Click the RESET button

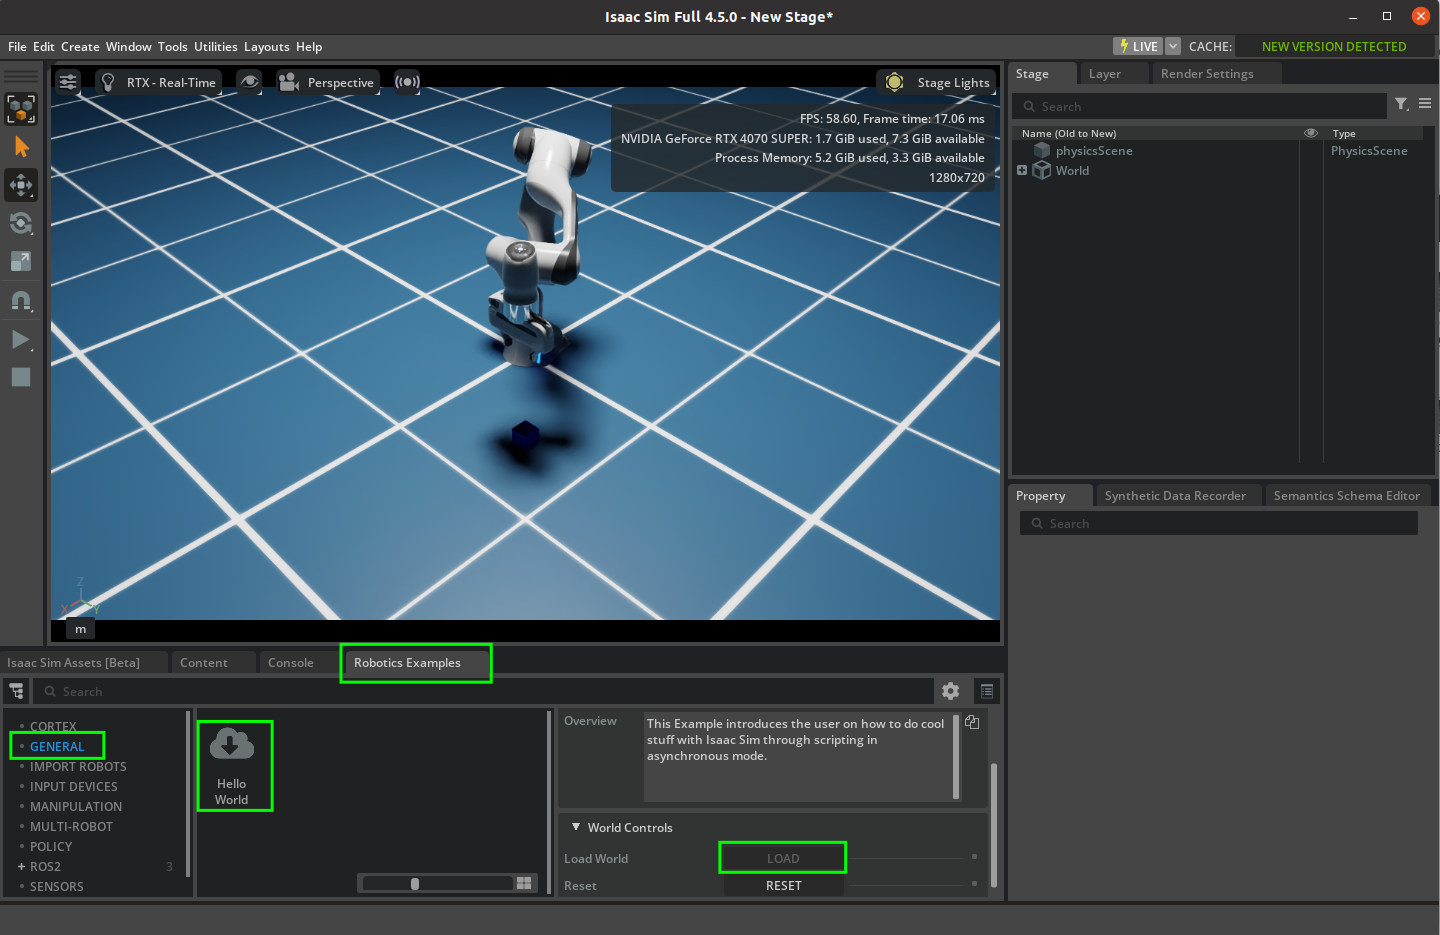782,885
